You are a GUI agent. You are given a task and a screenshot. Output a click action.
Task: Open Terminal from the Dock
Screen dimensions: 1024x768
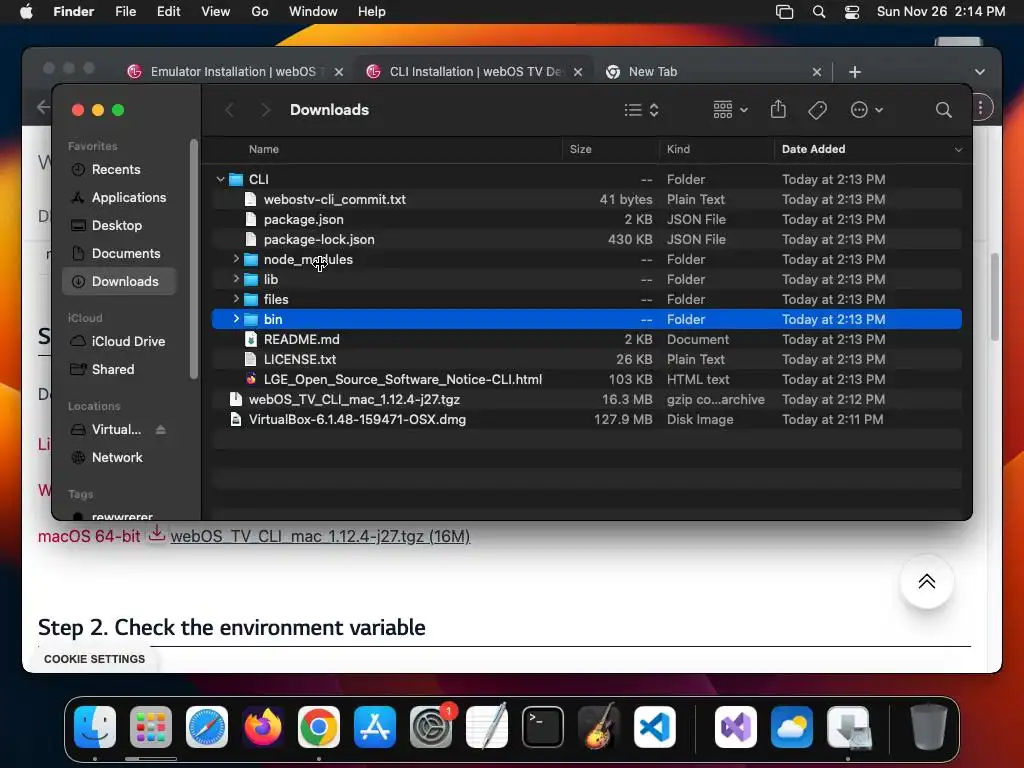[543, 727]
